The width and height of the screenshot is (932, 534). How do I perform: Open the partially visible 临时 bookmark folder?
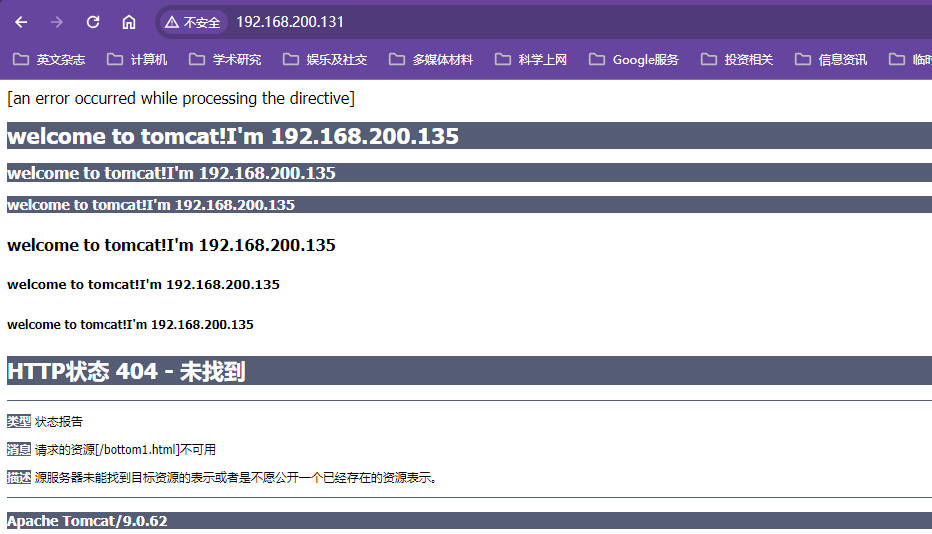point(912,60)
